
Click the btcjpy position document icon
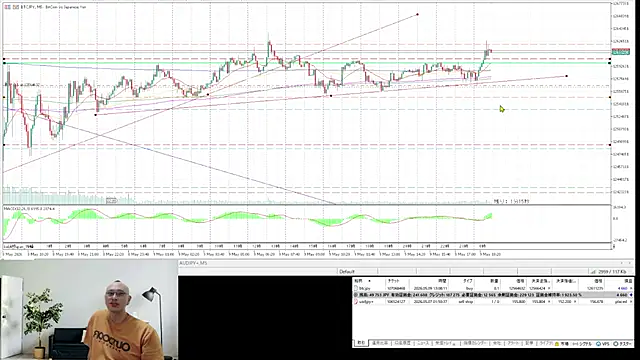click(356, 288)
